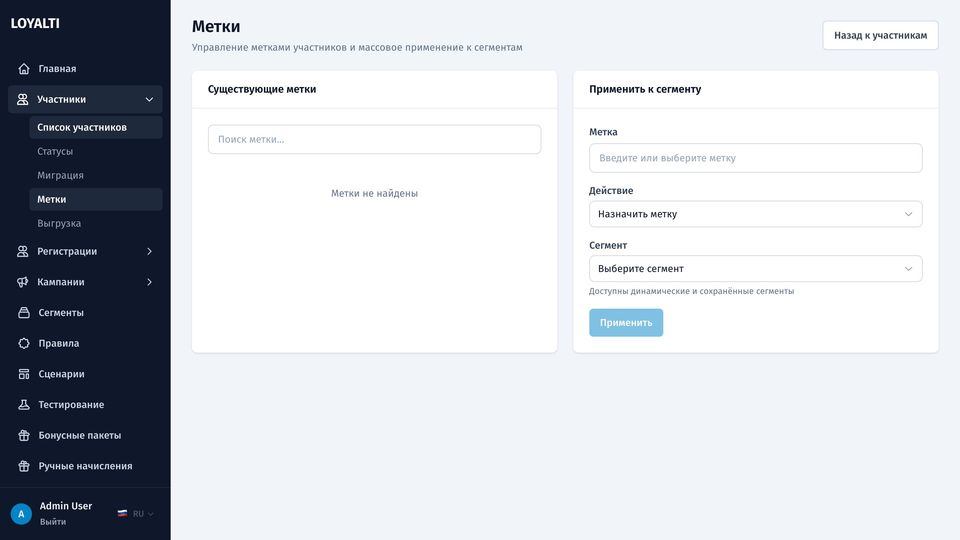Select Метки submenu item

click(x=96, y=199)
